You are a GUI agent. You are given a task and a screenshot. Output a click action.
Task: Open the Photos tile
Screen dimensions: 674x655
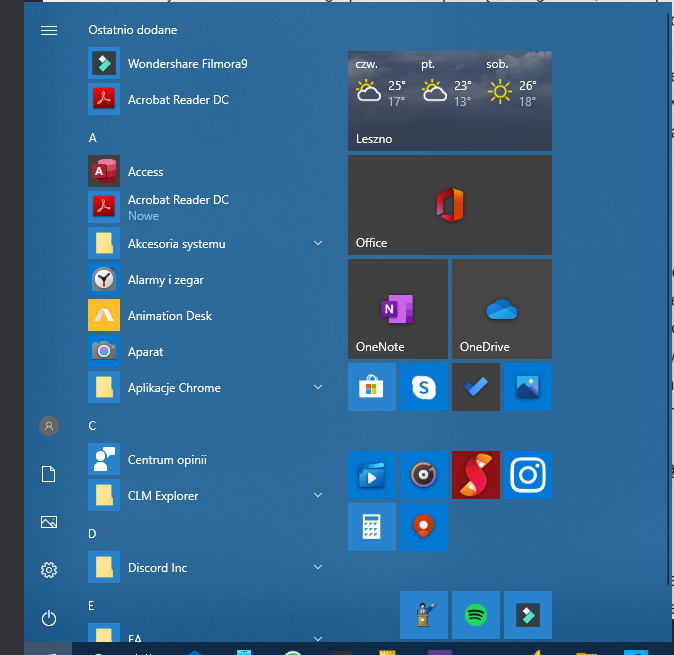(528, 387)
